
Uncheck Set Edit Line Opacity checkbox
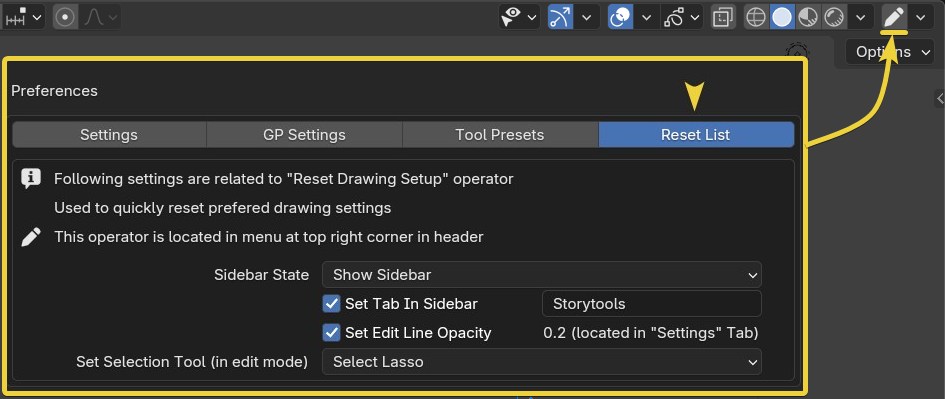tap(331, 333)
